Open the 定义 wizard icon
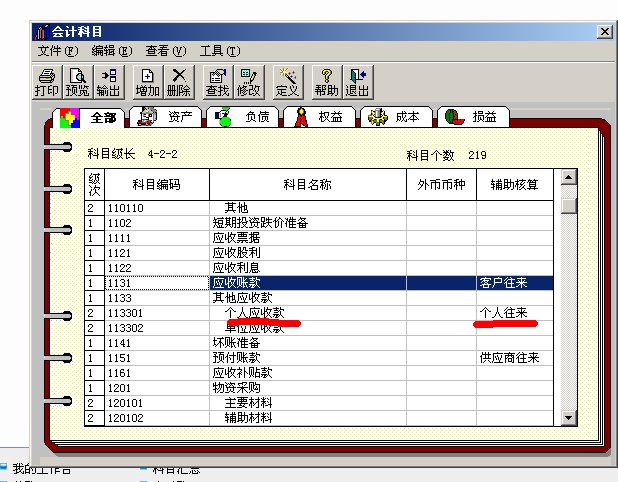618x482 pixels. 288,82
